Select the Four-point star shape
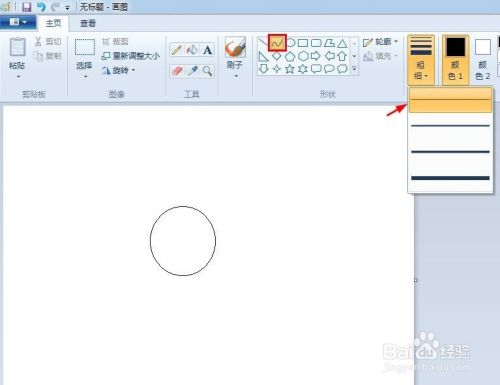This screenshot has width=500, height=385. tap(277, 69)
